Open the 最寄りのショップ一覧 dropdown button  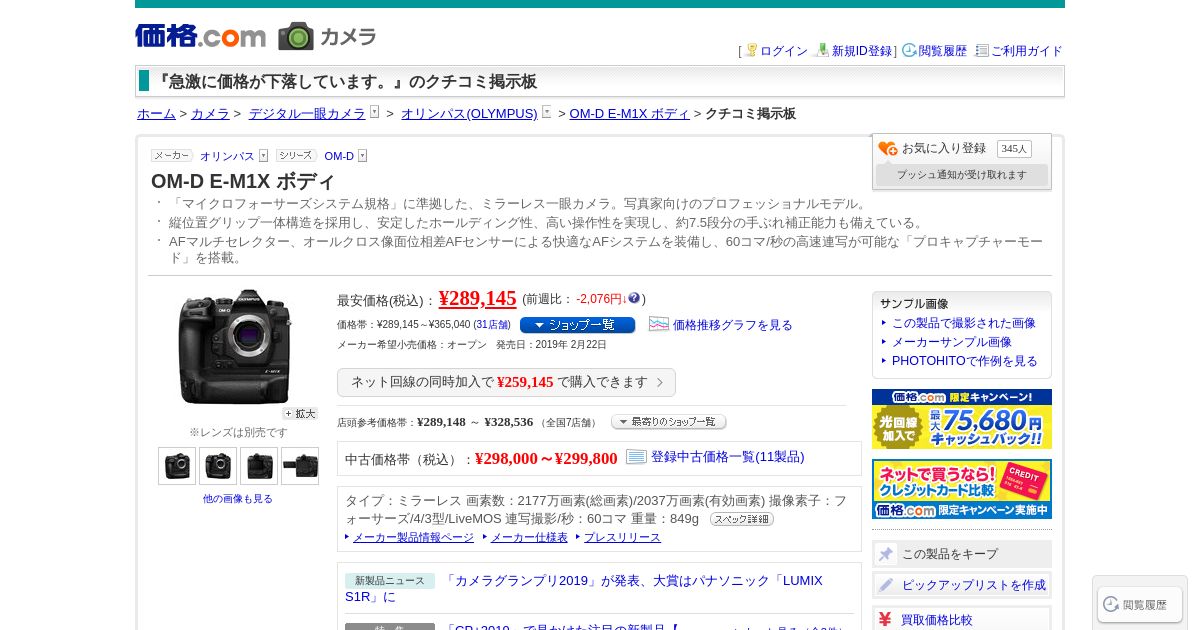[669, 422]
